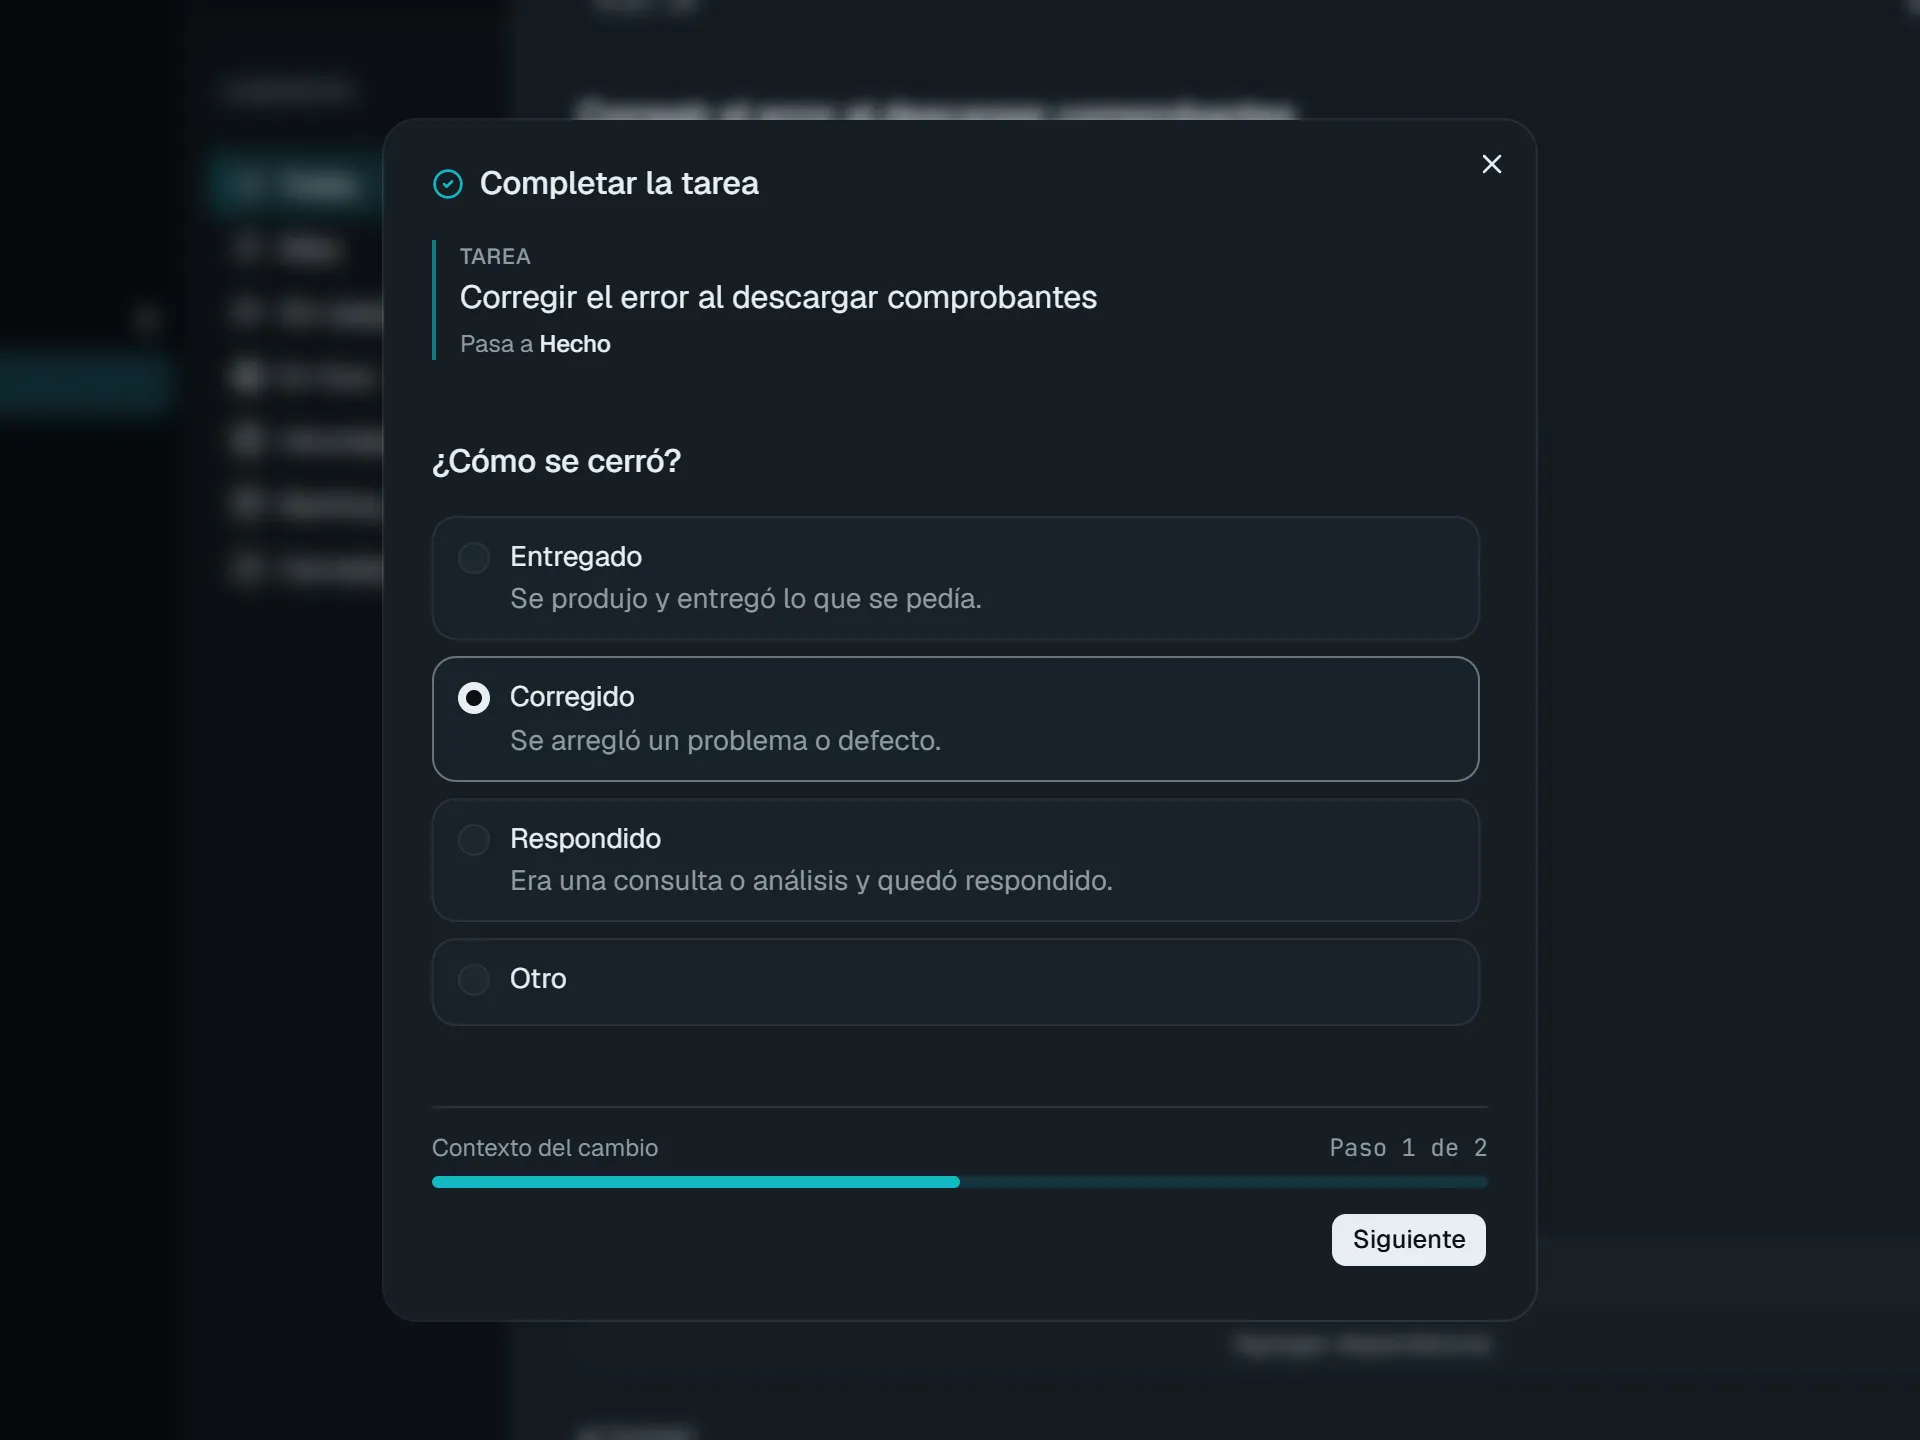Screen dimensions: 1920x1440
Task: Click the checkmark icon beside Completar la tarea
Action: 448,184
